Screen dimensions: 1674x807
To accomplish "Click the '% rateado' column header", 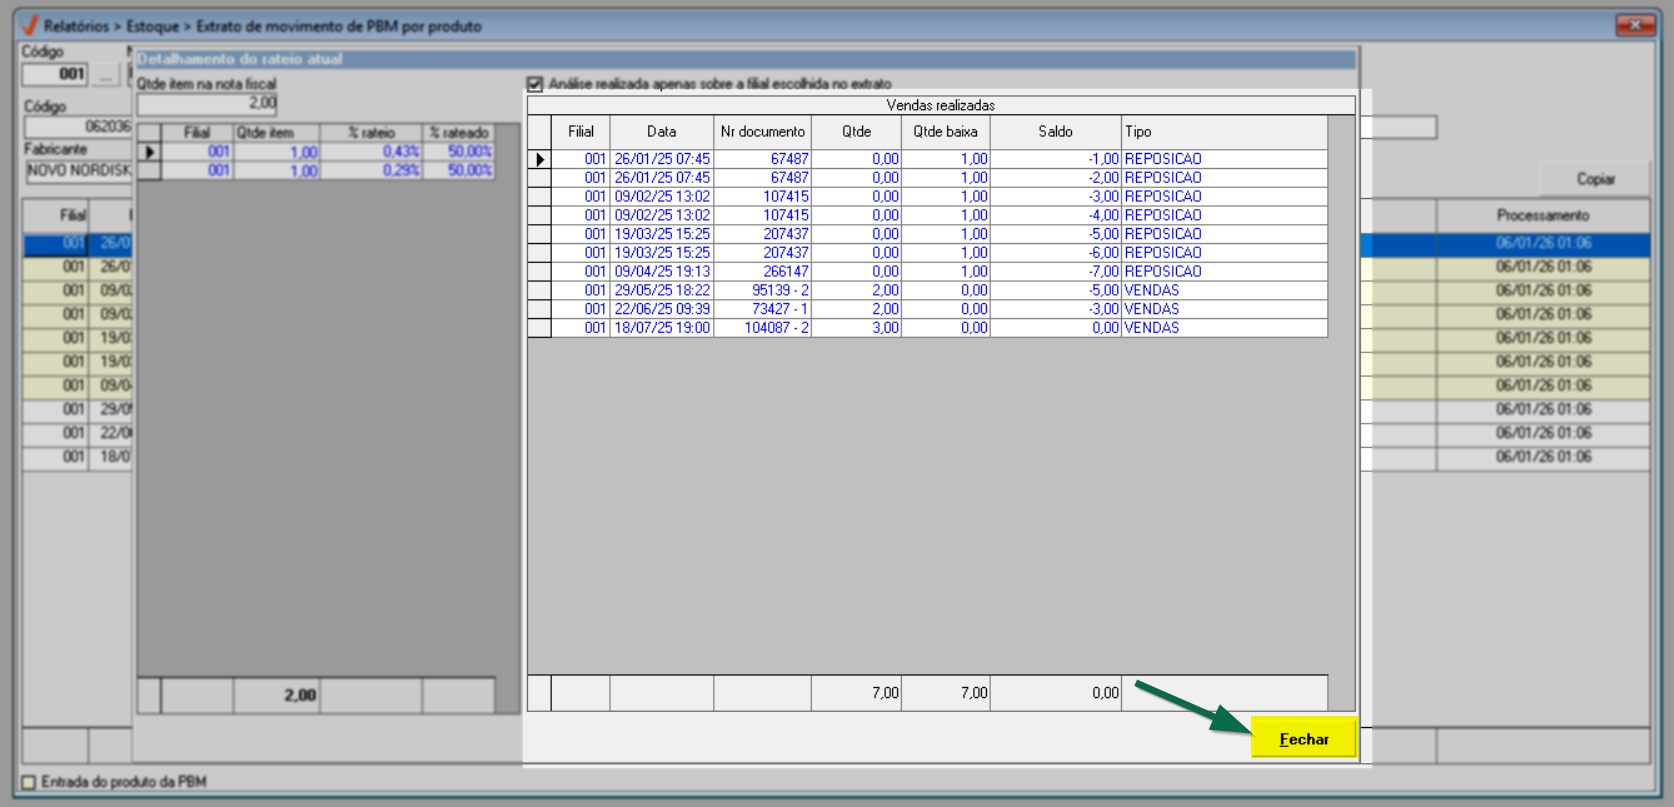I will [459, 133].
